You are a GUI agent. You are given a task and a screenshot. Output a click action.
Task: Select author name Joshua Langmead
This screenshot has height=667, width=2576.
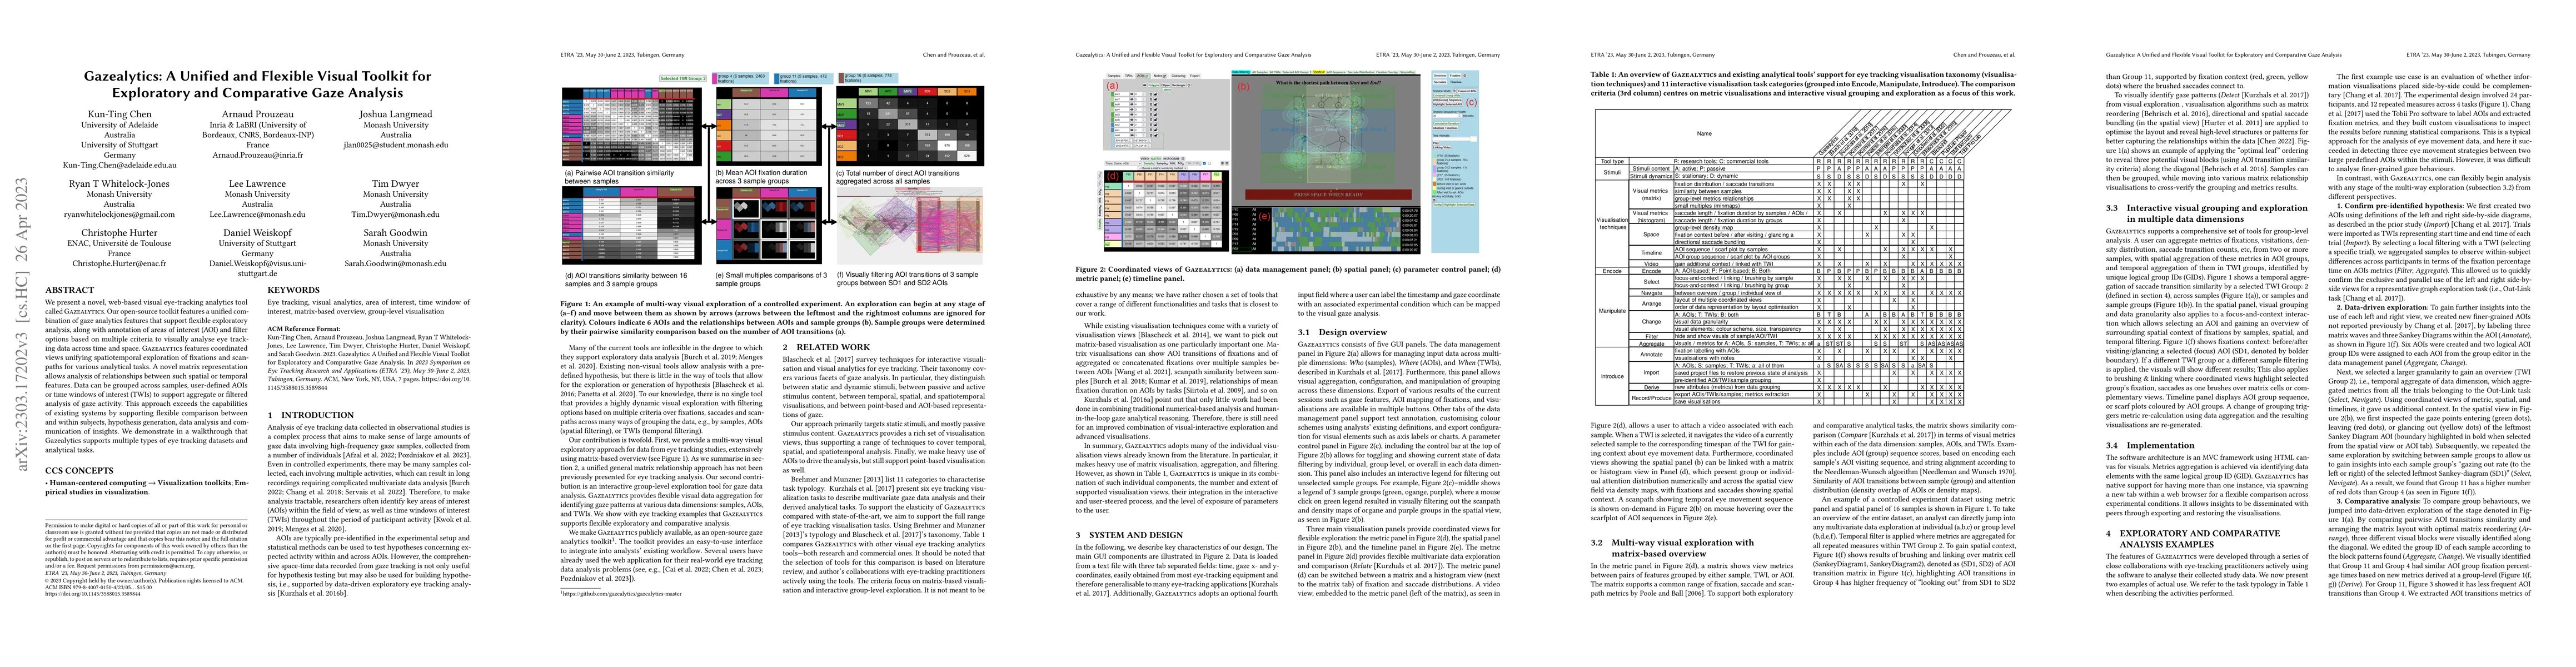[x=395, y=115]
